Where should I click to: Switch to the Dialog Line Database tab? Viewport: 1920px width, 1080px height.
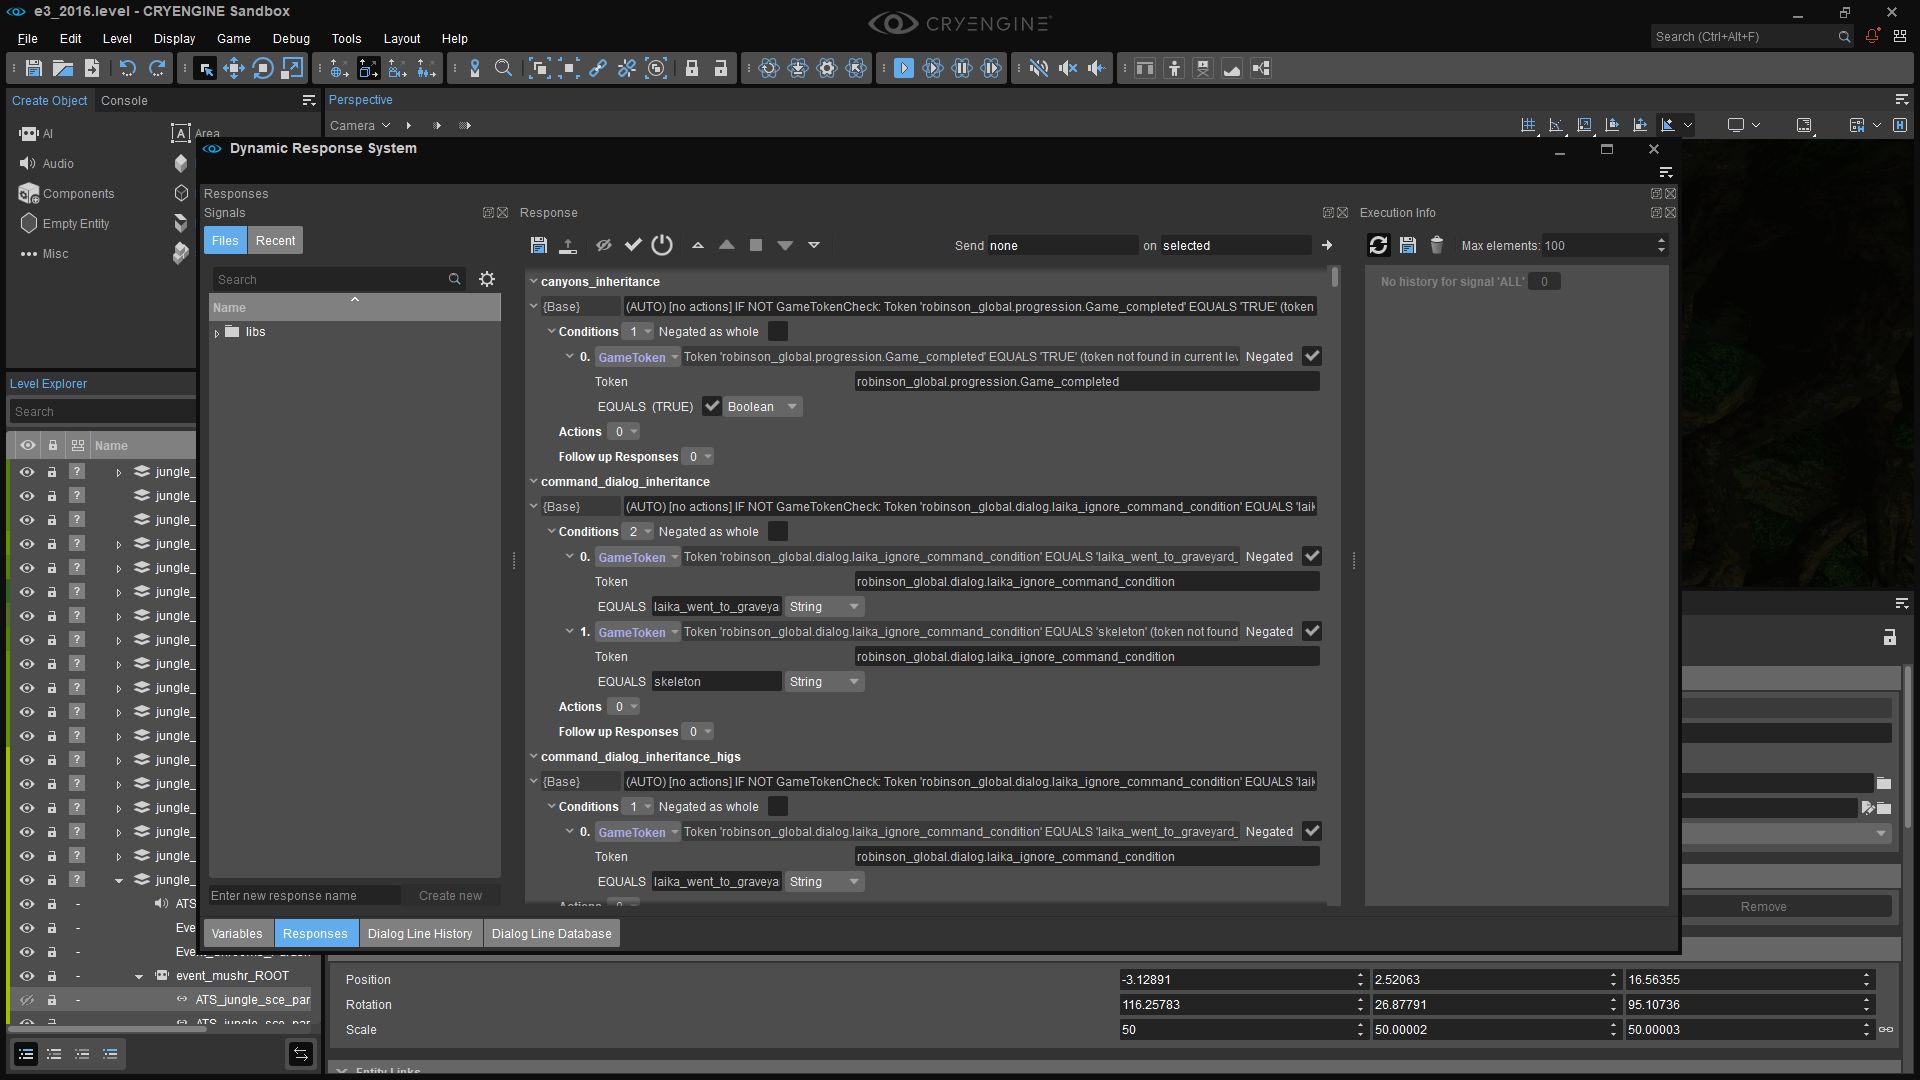pos(551,933)
